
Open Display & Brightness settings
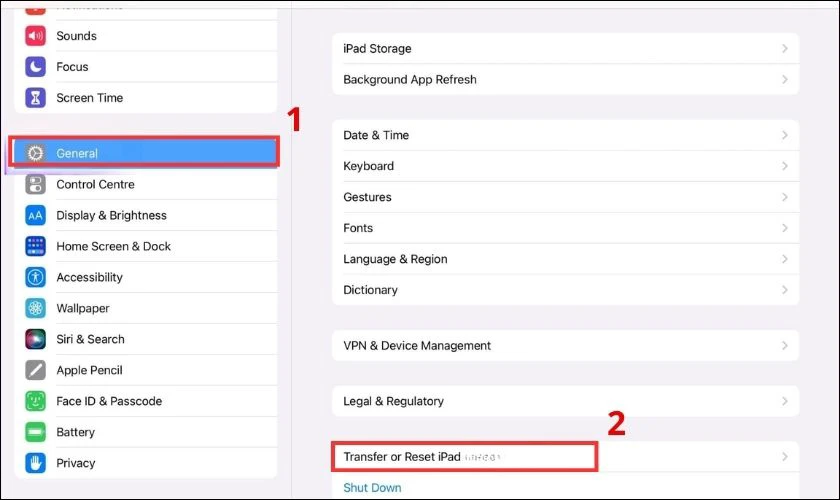coord(146,215)
